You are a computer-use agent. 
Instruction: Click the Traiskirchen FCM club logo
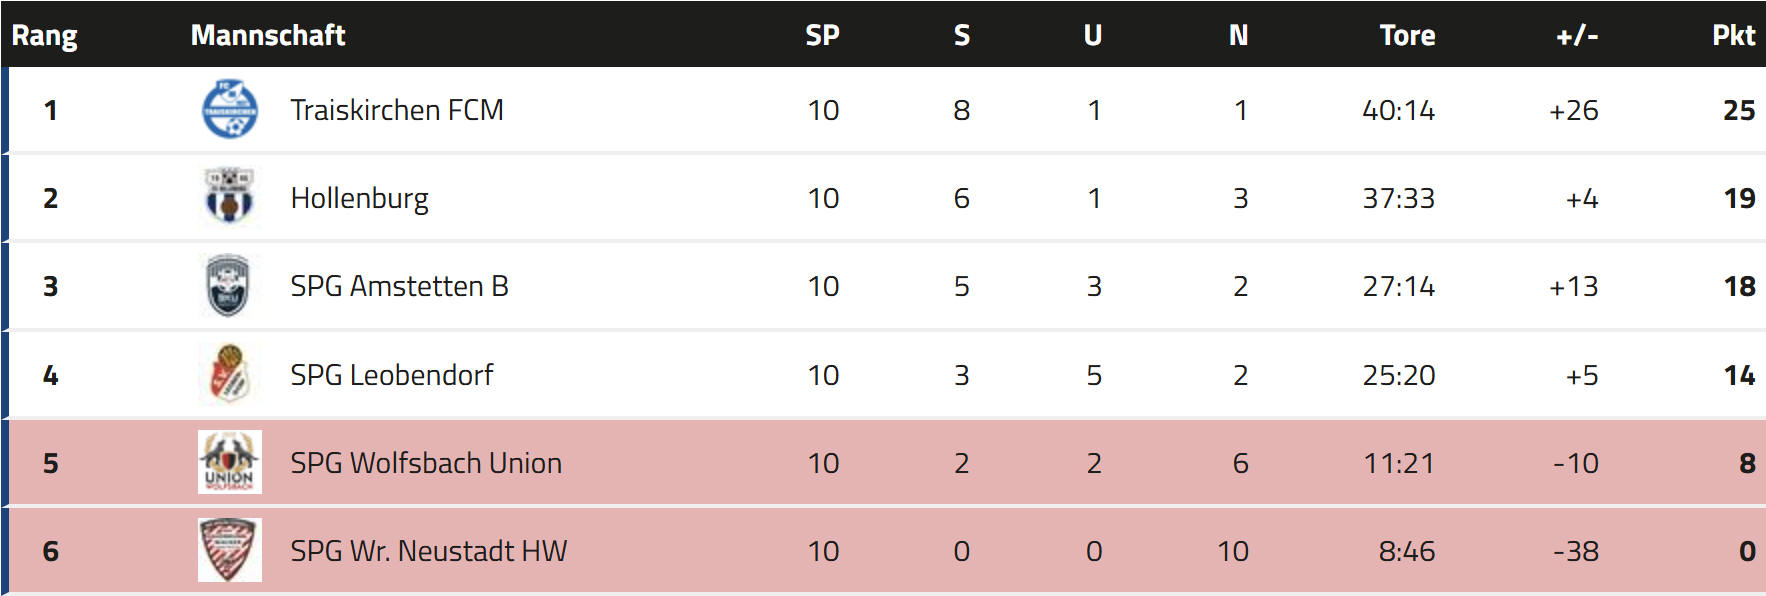pyautogui.click(x=230, y=110)
